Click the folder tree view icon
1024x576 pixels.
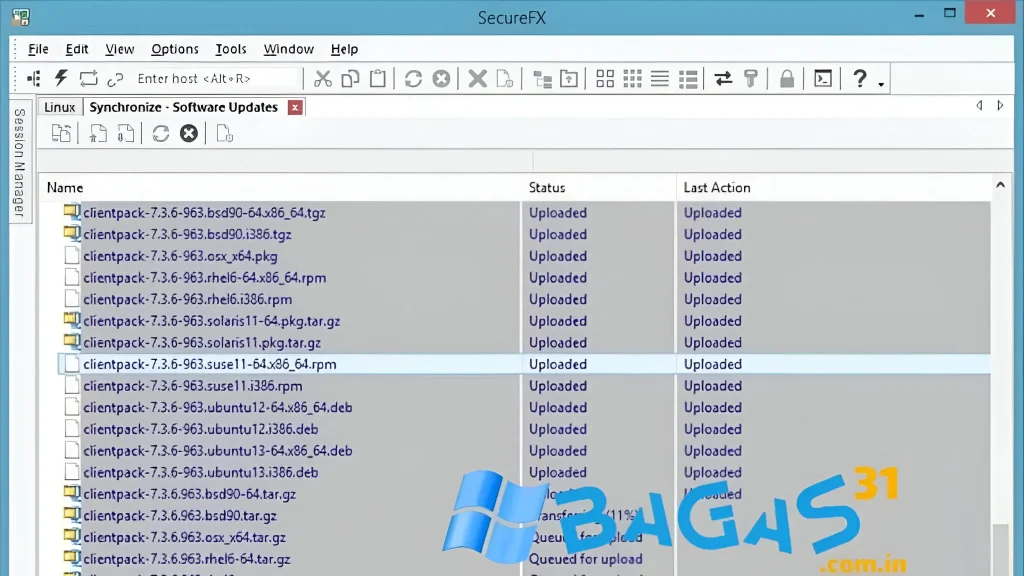tap(542, 79)
